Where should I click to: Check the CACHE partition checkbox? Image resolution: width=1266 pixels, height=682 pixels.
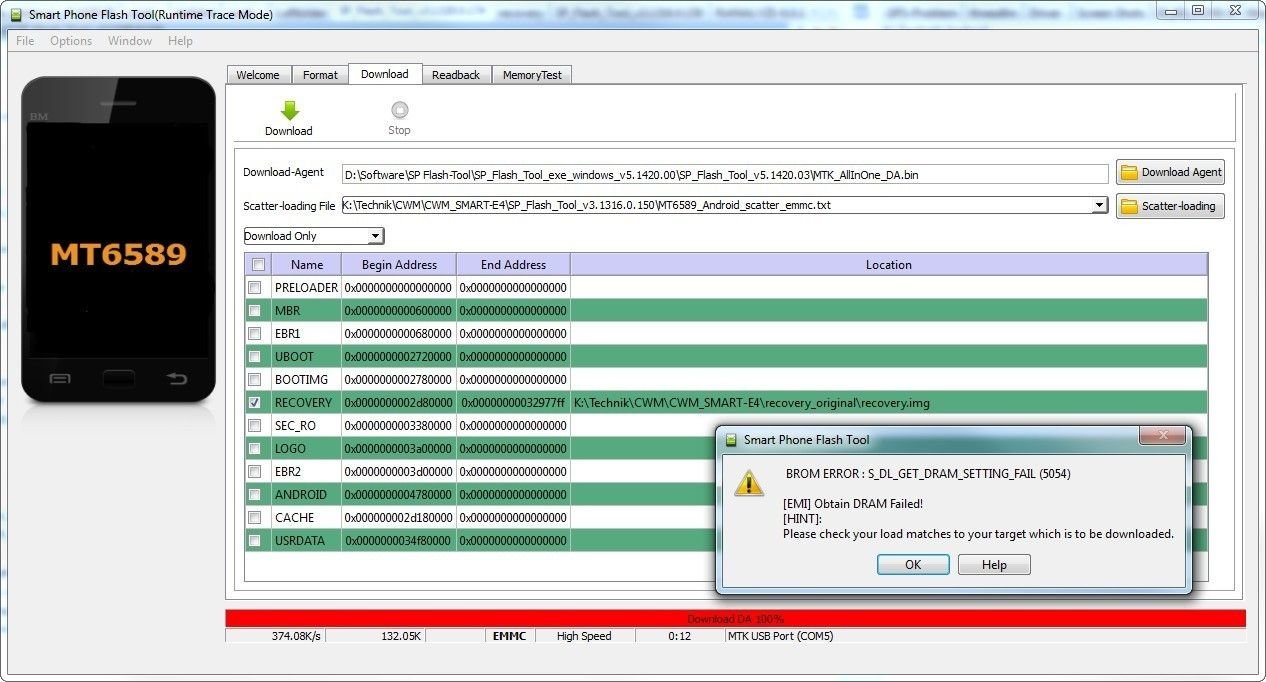coord(255,518)
